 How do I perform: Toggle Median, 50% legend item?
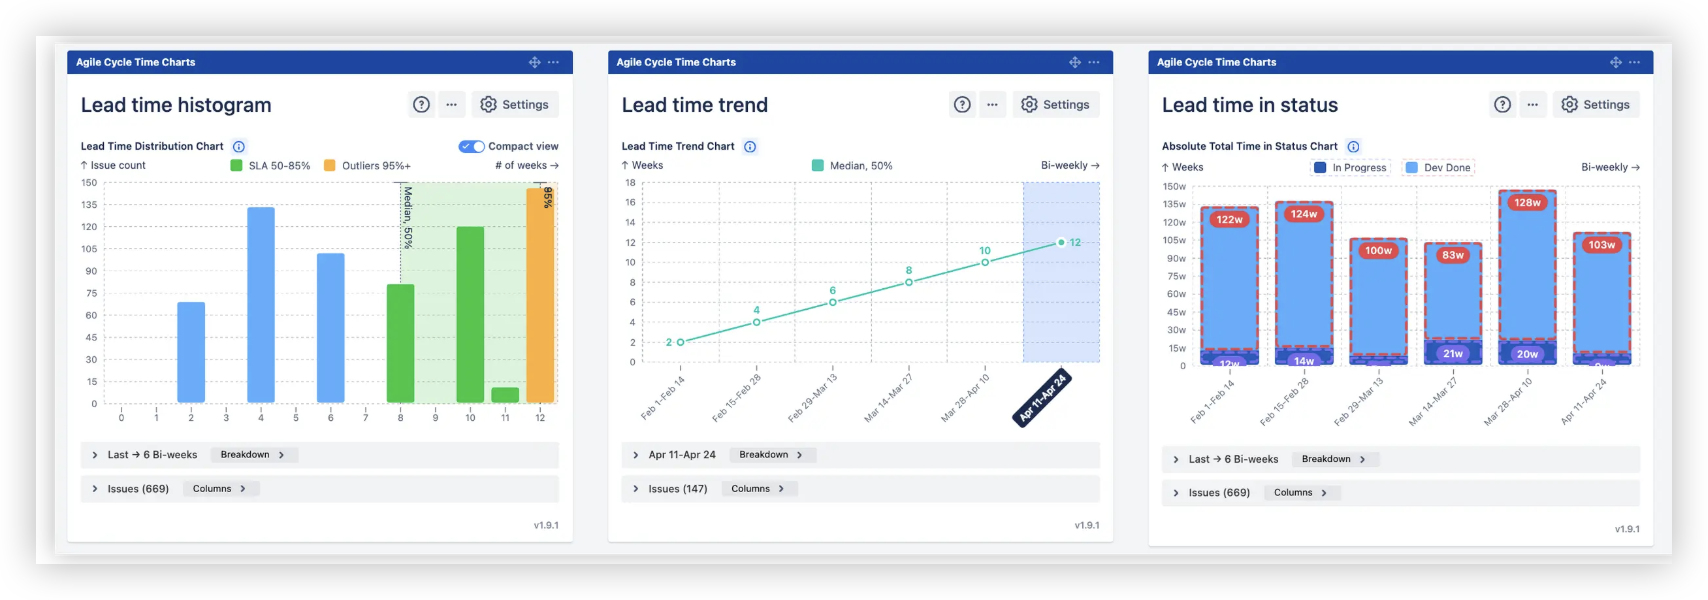pyautogui.click(x=852, y=165)
